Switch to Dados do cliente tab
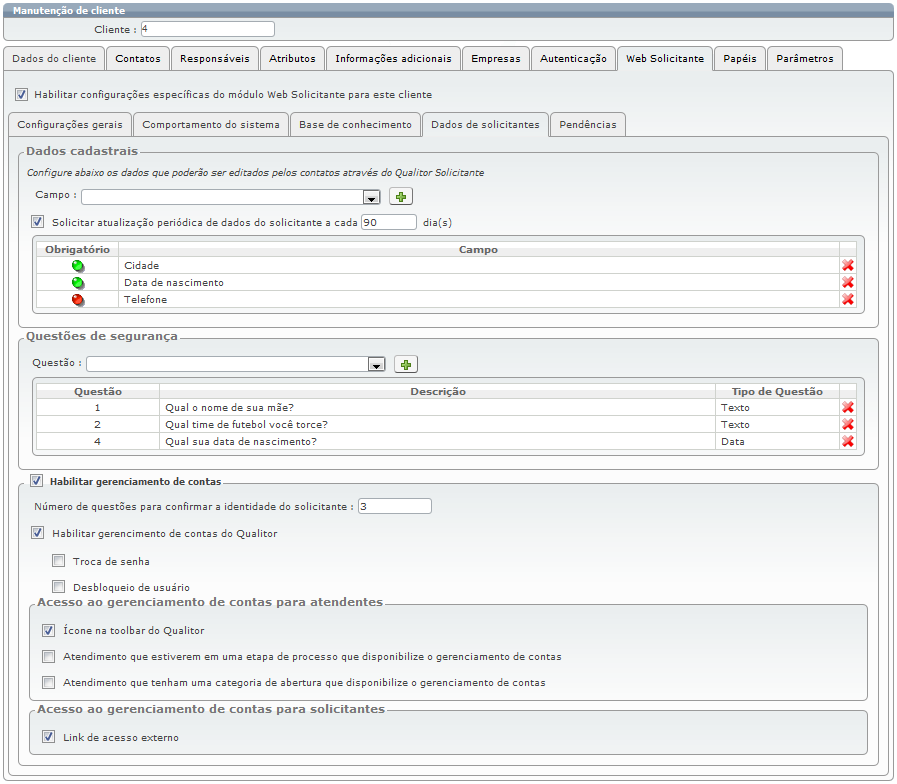 pyautogui.click(x=54, y=58)
